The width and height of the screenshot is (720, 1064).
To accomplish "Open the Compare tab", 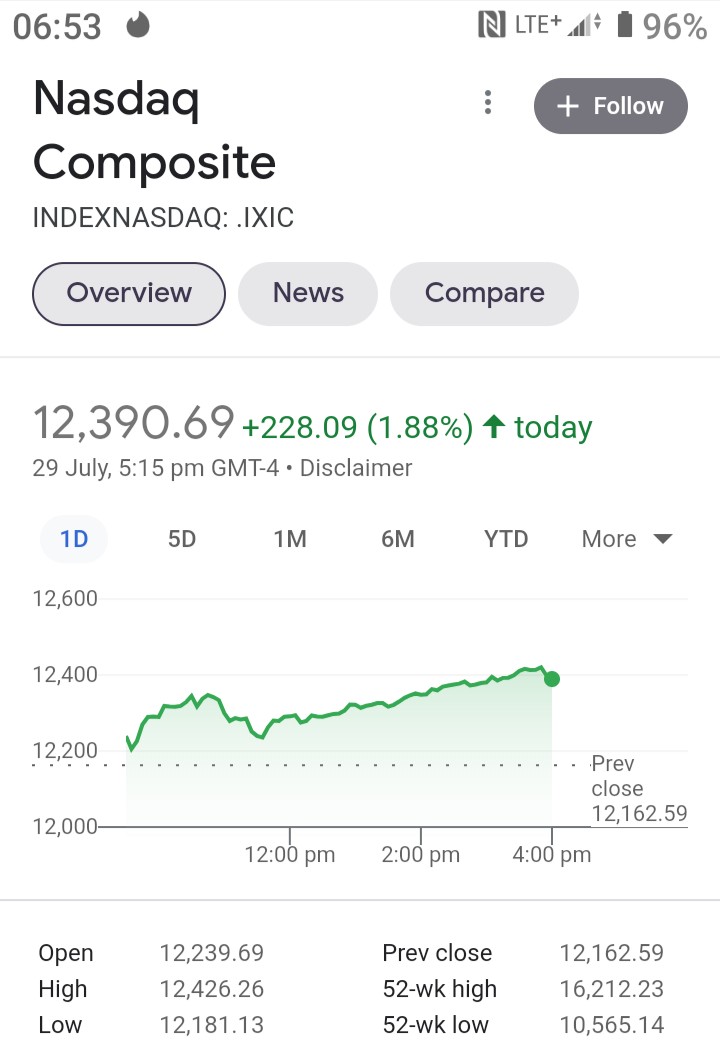I will [484, 293].
